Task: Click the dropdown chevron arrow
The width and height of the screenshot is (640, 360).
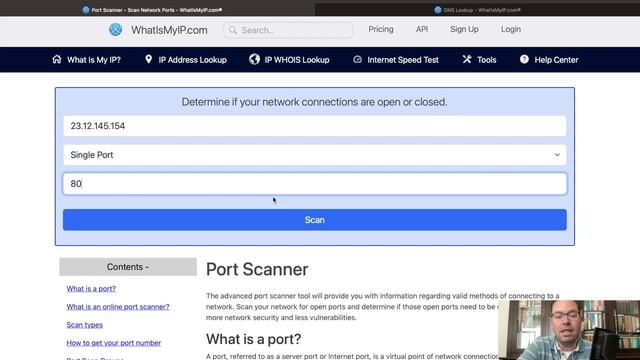Action: [557, 155]
